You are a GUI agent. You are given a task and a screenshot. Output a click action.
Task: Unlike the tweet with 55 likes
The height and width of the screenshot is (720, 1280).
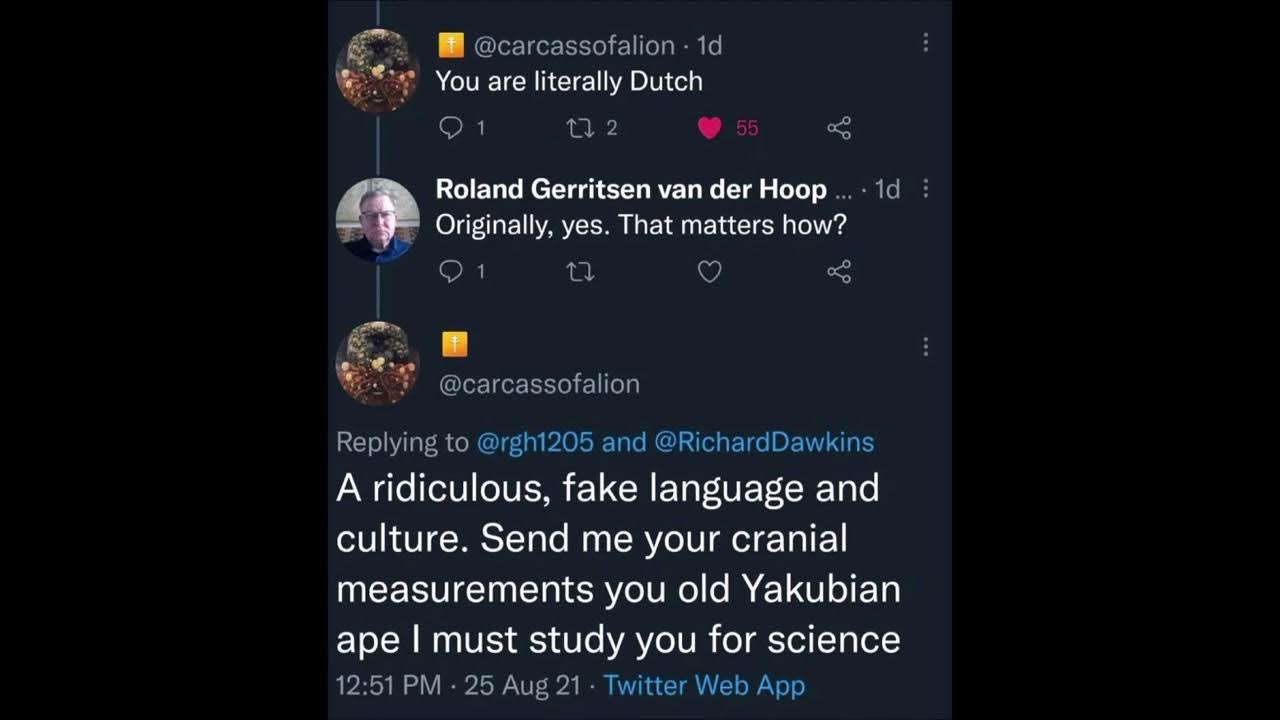(x=710, y=128)
